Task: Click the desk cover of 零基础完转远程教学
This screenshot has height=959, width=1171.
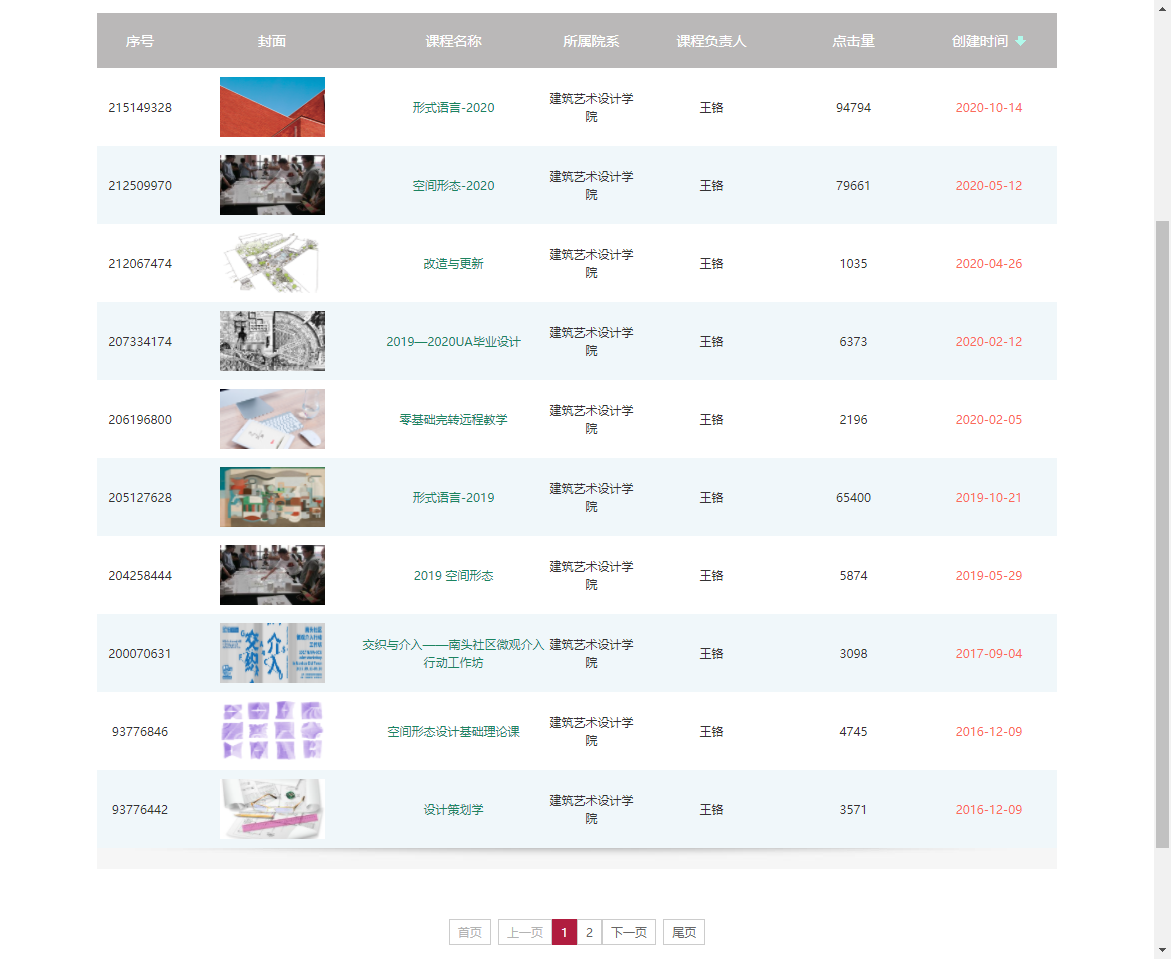Action: point(273,419)
